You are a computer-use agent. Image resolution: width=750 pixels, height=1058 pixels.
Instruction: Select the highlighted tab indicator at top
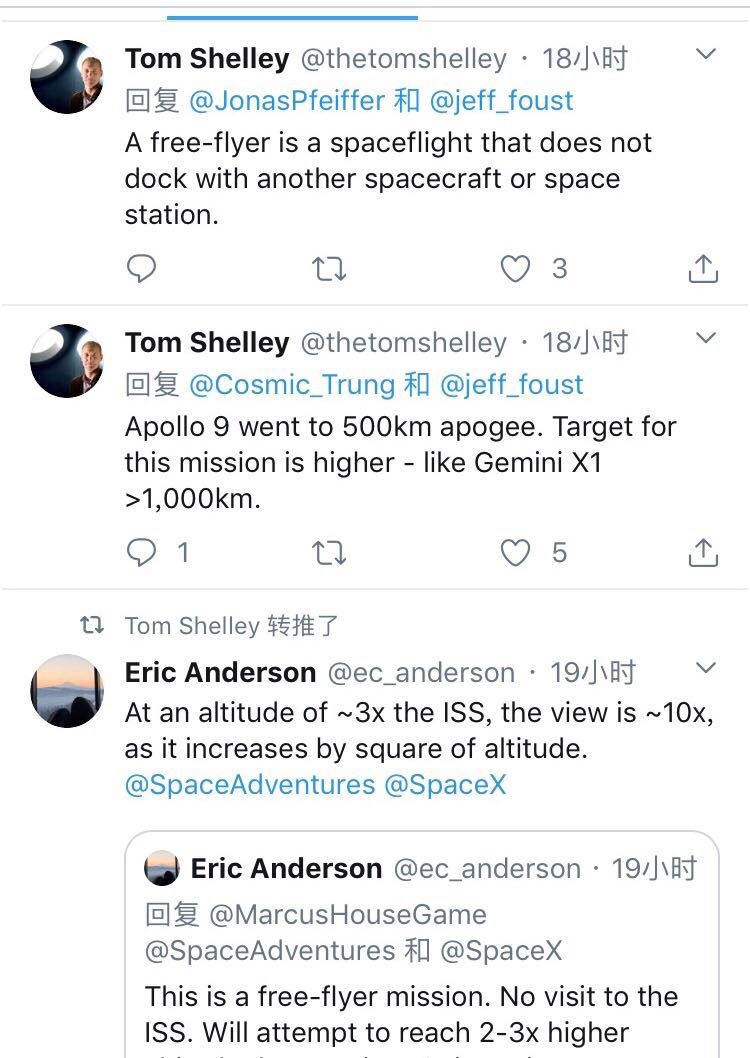tap(292, 16)
